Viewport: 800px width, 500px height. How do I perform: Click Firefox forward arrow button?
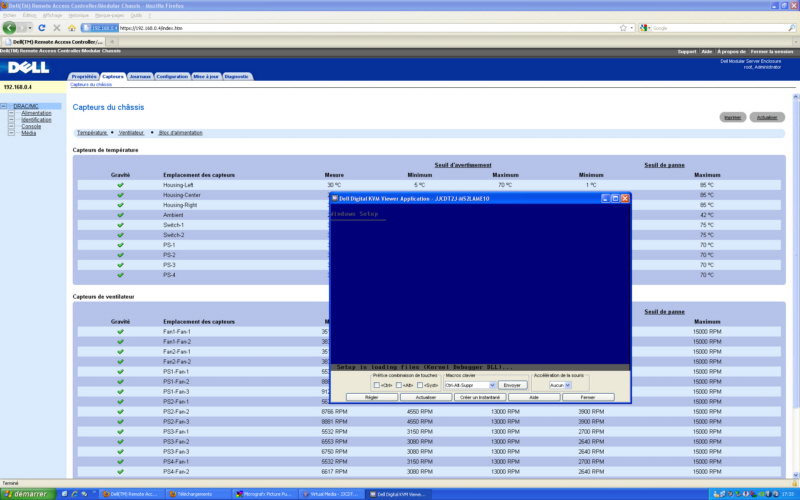point(21,28)
